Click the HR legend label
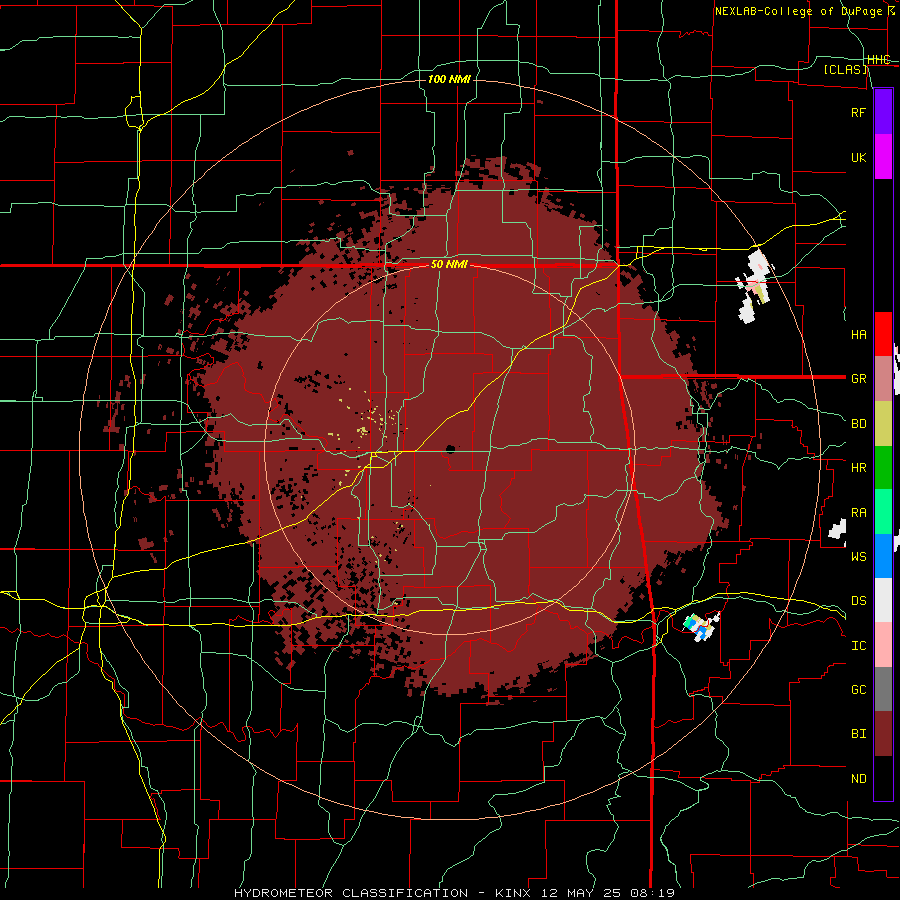 tap(858, 468)
